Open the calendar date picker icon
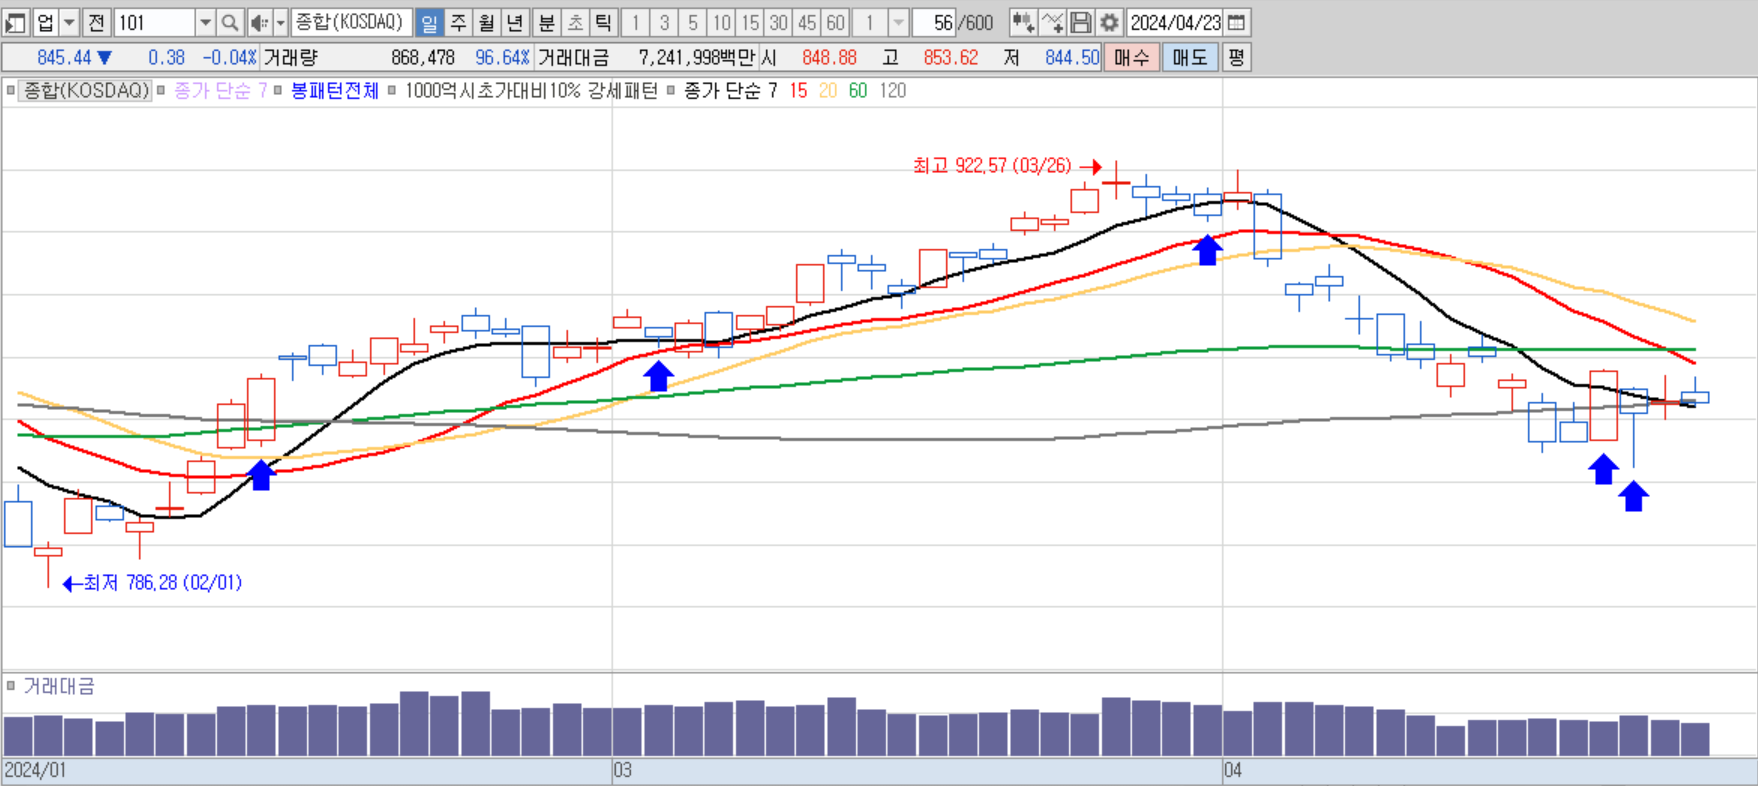 pyautogui.click(x=1237, y=22)
